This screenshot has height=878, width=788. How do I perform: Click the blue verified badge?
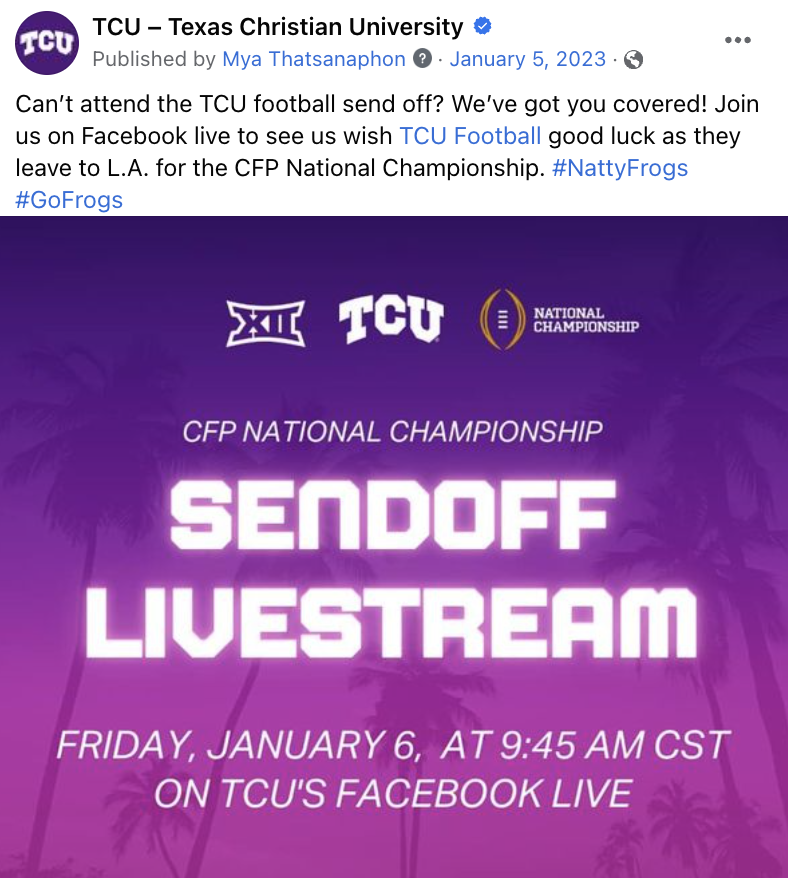click(x=483, y=27)
